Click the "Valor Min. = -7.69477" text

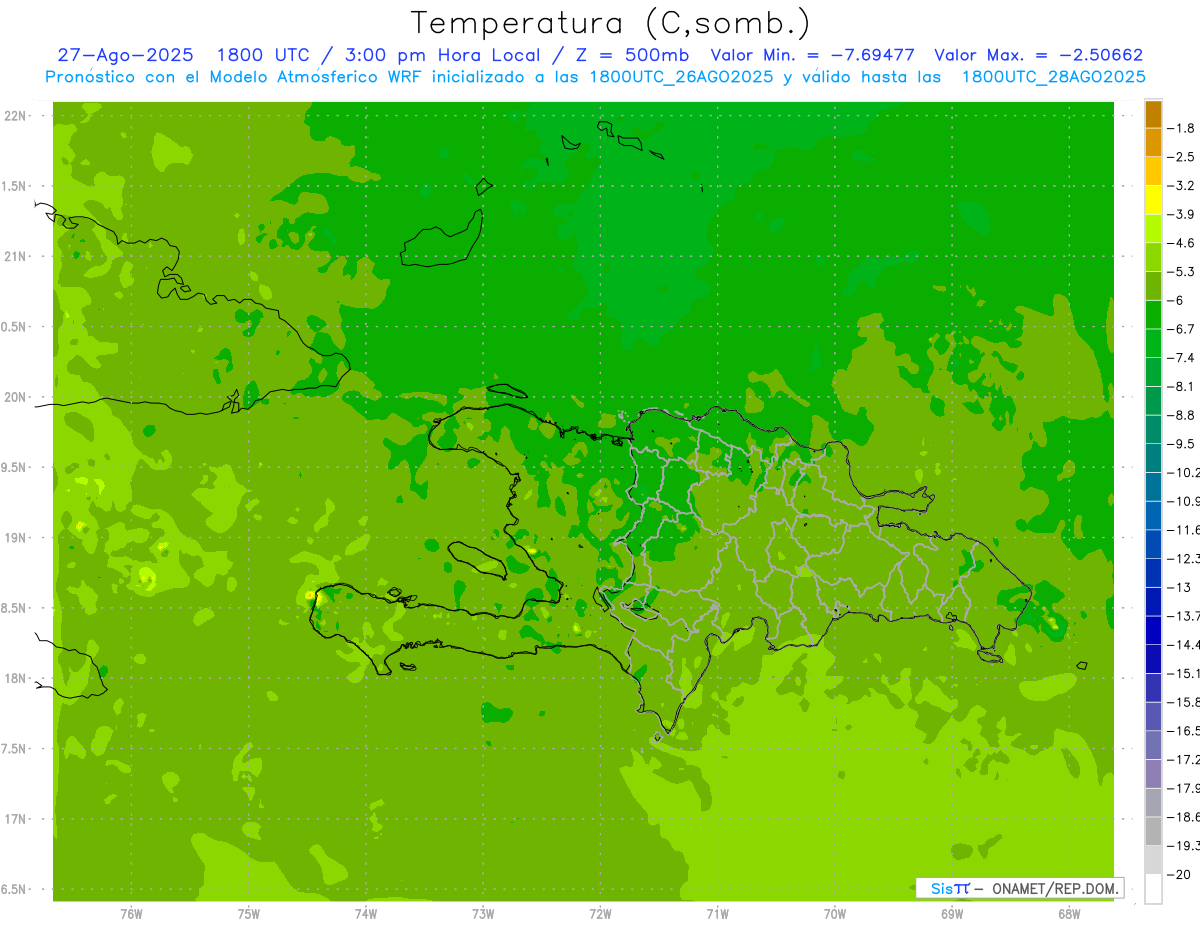click(x=812, y=55)
